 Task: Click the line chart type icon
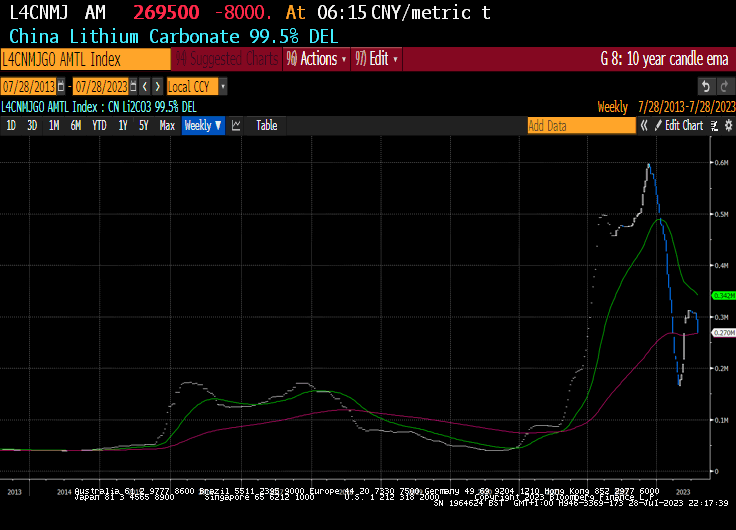click(x=237, y=125)
